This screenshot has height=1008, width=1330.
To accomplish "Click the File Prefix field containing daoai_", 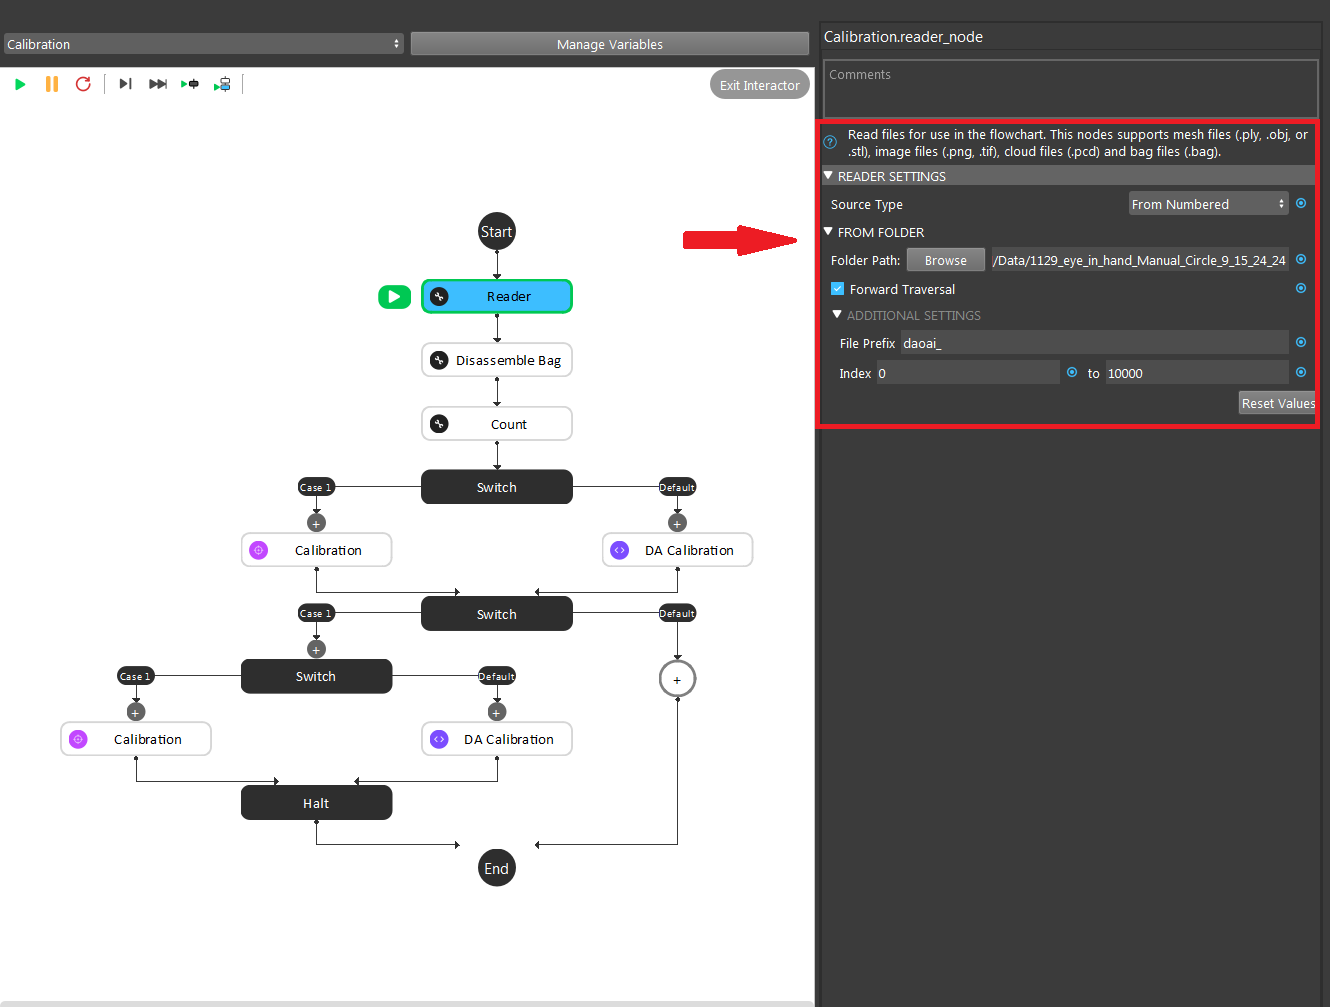I will [x=1095, y=343].
